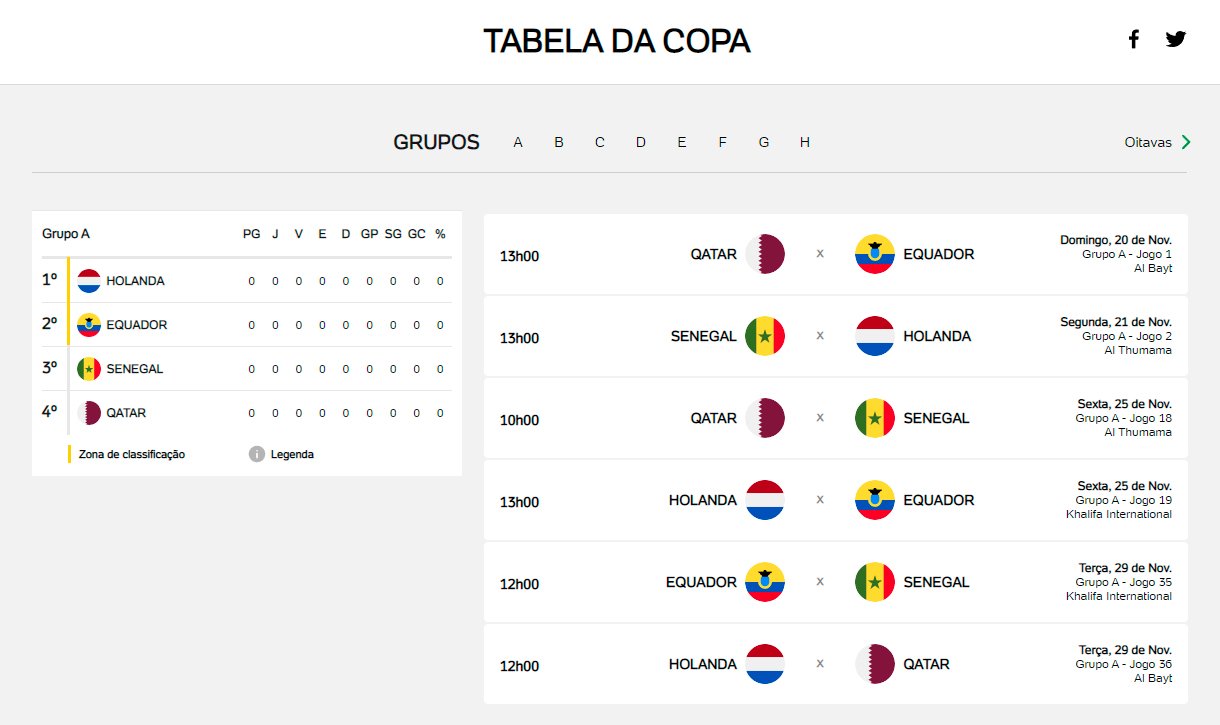The width and height of the screenshot is (1220, 725).
Task: Share page via Facebook icon
Action: tap(1133, 40)
